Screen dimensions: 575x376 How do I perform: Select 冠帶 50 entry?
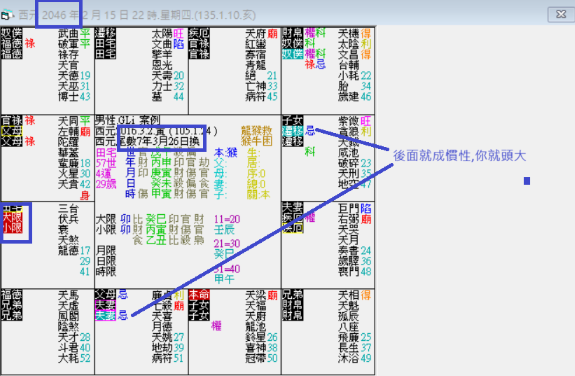coord(261,358)
